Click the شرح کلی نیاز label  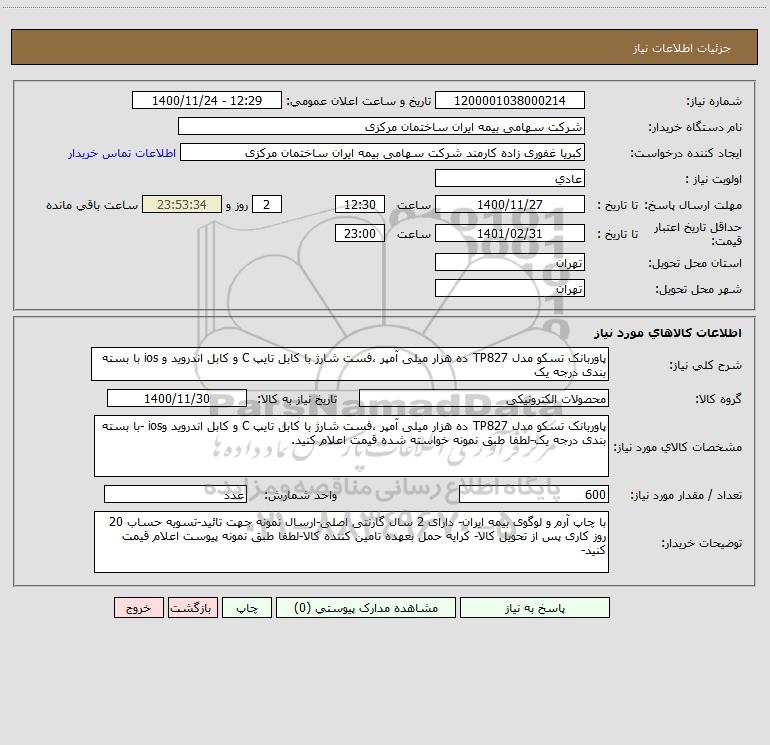tap(706, 365)
